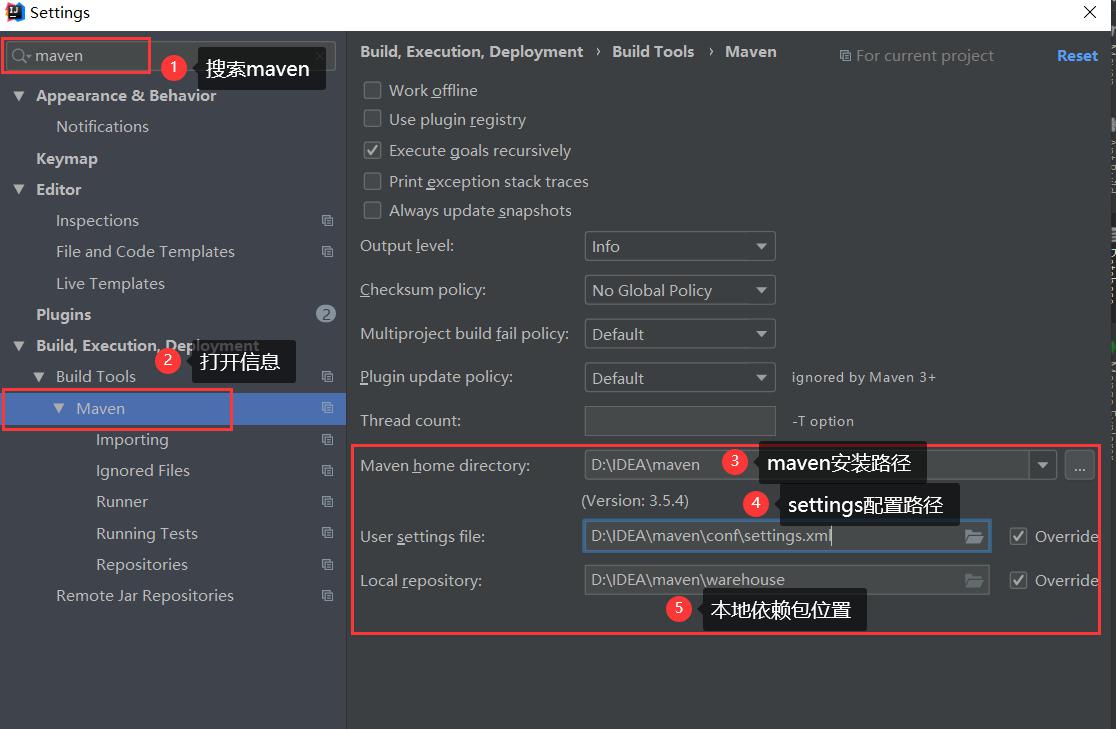The image size is (1116, 729).
Task: Collapse the Appearance & Behavior section
Action: pyautogui.click(x=19, y=95)
